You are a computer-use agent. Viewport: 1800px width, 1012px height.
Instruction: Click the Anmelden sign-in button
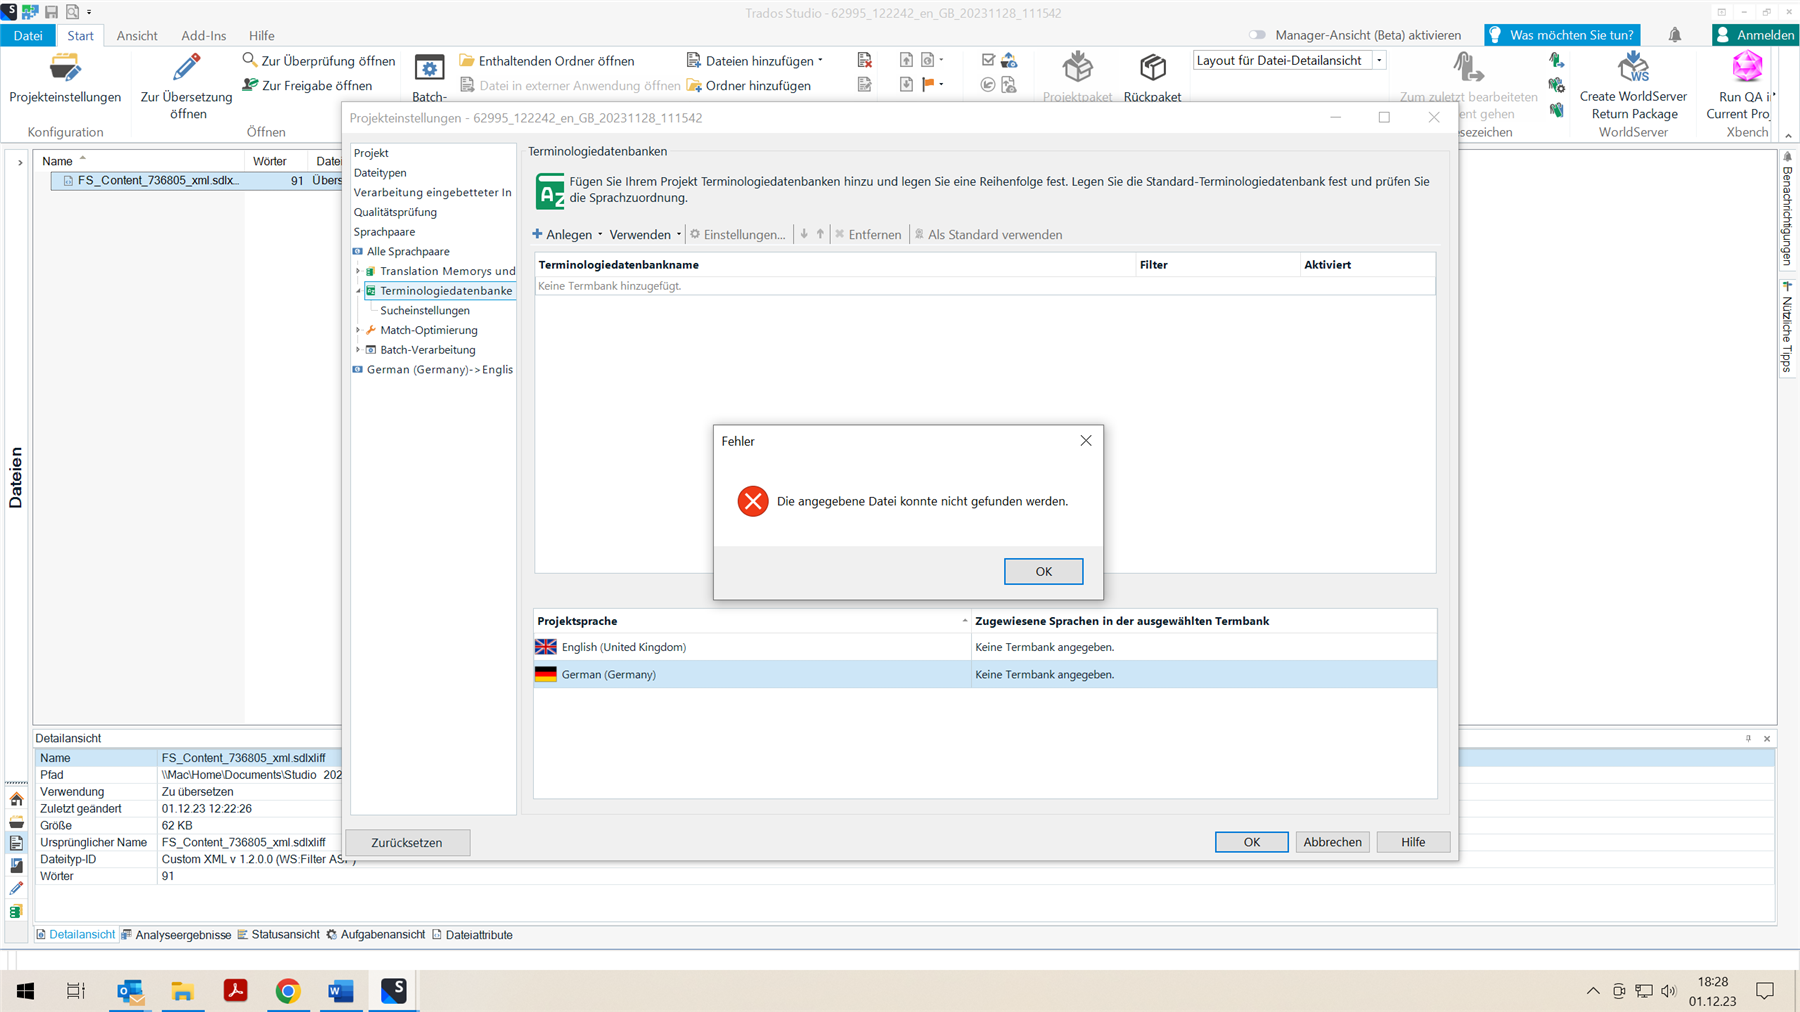[x=1755, y=35]
